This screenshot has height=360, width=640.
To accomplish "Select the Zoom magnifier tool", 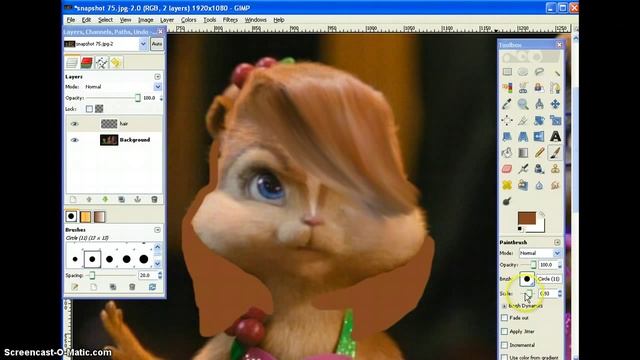I will click(x=523, y=104).
